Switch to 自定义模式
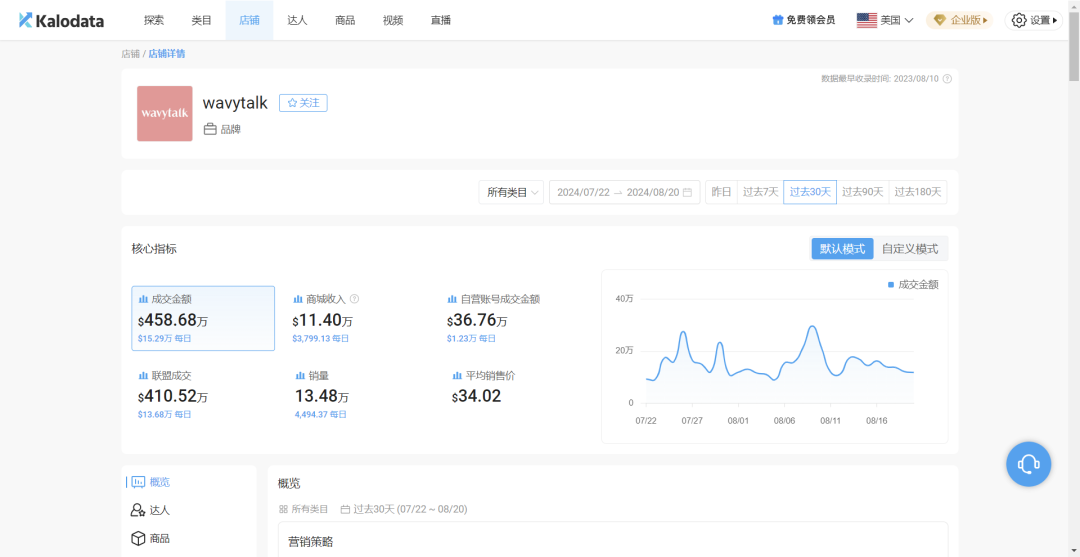The width and height of the screenshot is (1080, 557). tap(910, 249)
